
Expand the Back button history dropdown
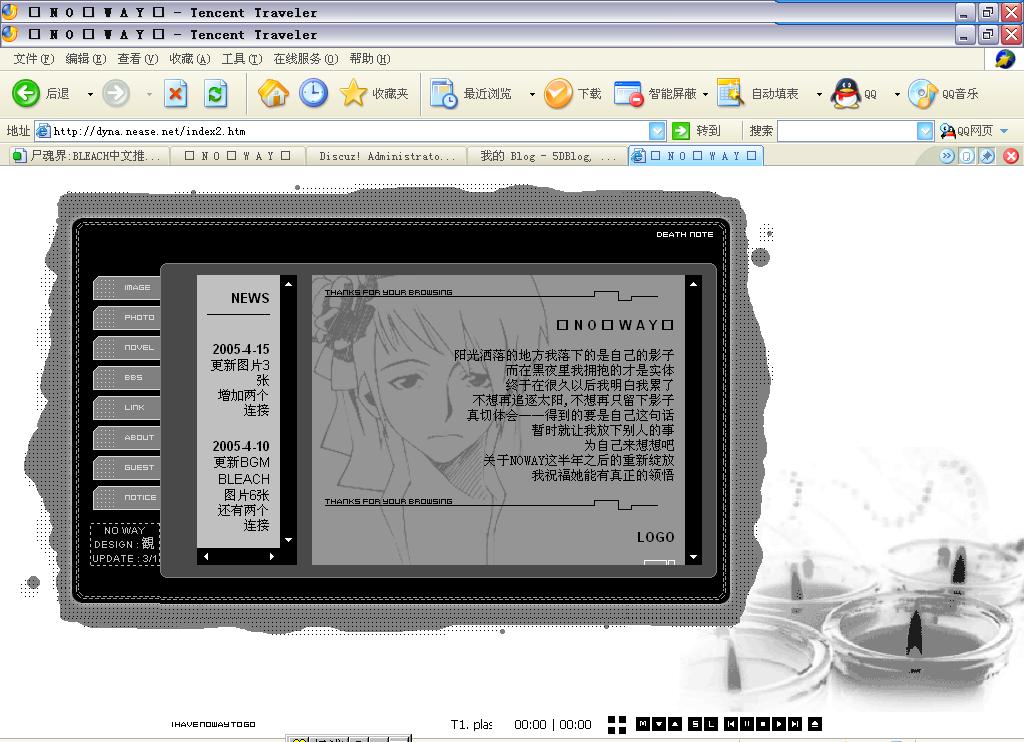90,94
